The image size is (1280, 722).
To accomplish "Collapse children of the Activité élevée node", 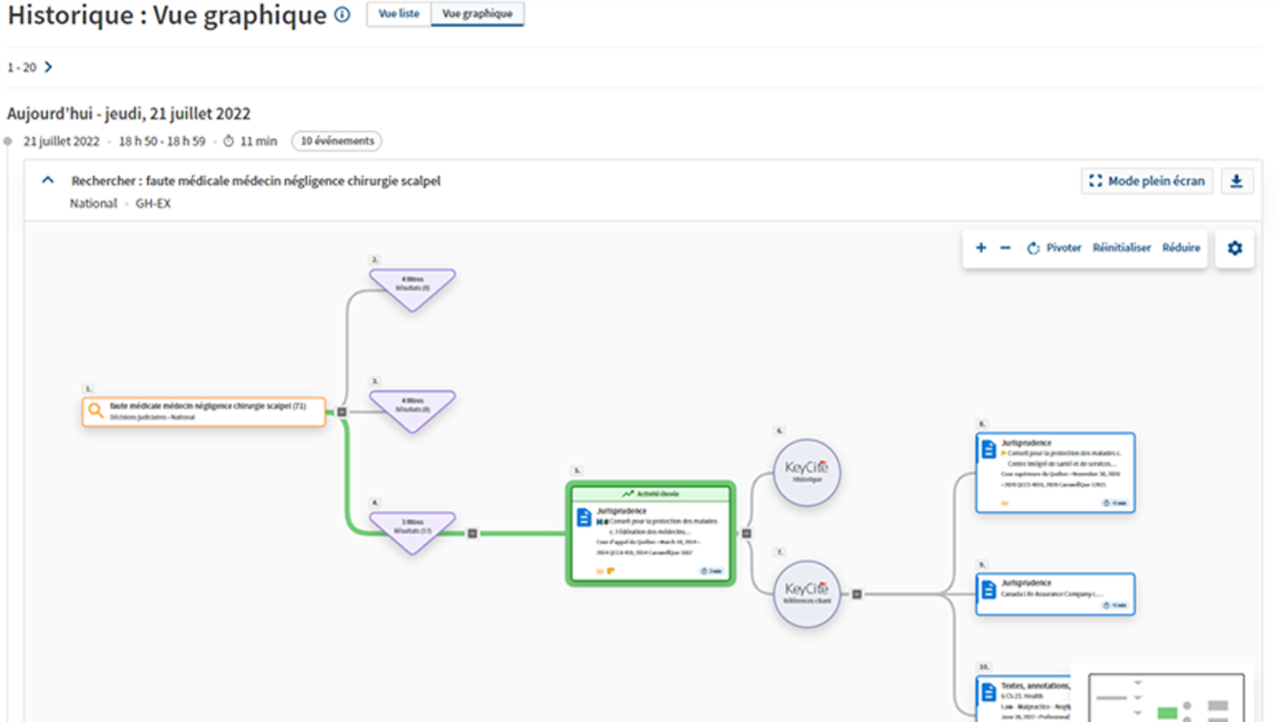I will 747,533.
